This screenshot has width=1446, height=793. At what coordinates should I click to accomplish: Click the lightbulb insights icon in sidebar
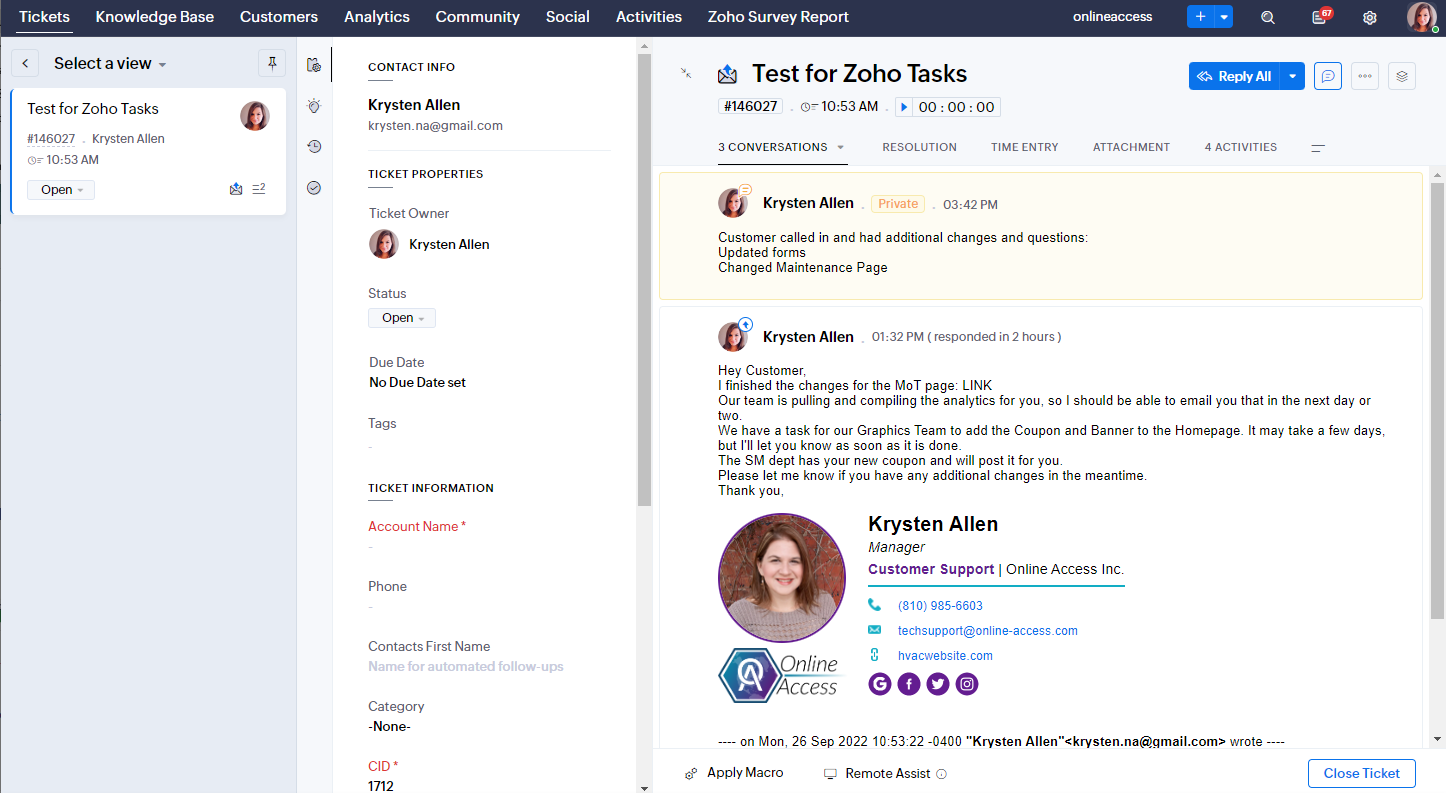tap(314, 105)
